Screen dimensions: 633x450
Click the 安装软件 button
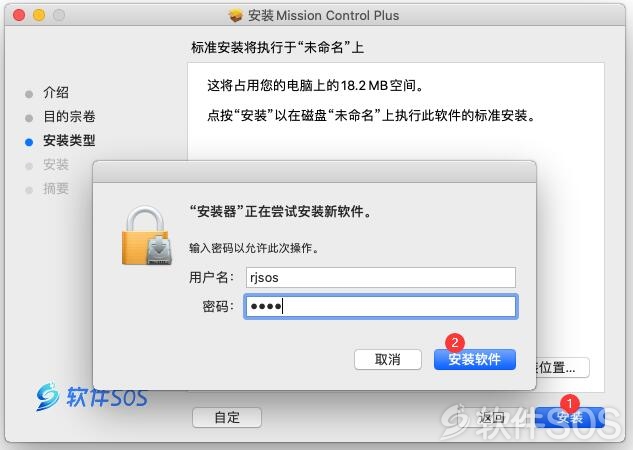pyautogui.click(x=475, y=359)
